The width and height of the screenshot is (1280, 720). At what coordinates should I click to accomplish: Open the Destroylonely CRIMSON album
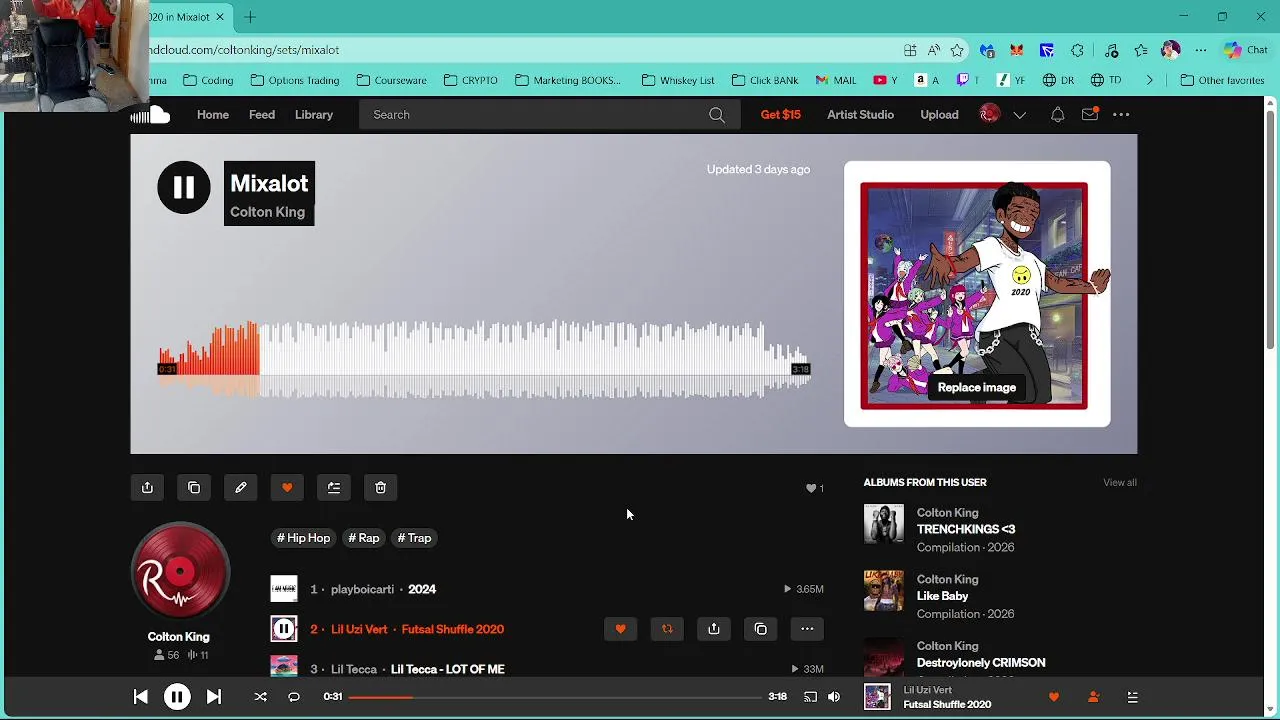click(981, 663)
